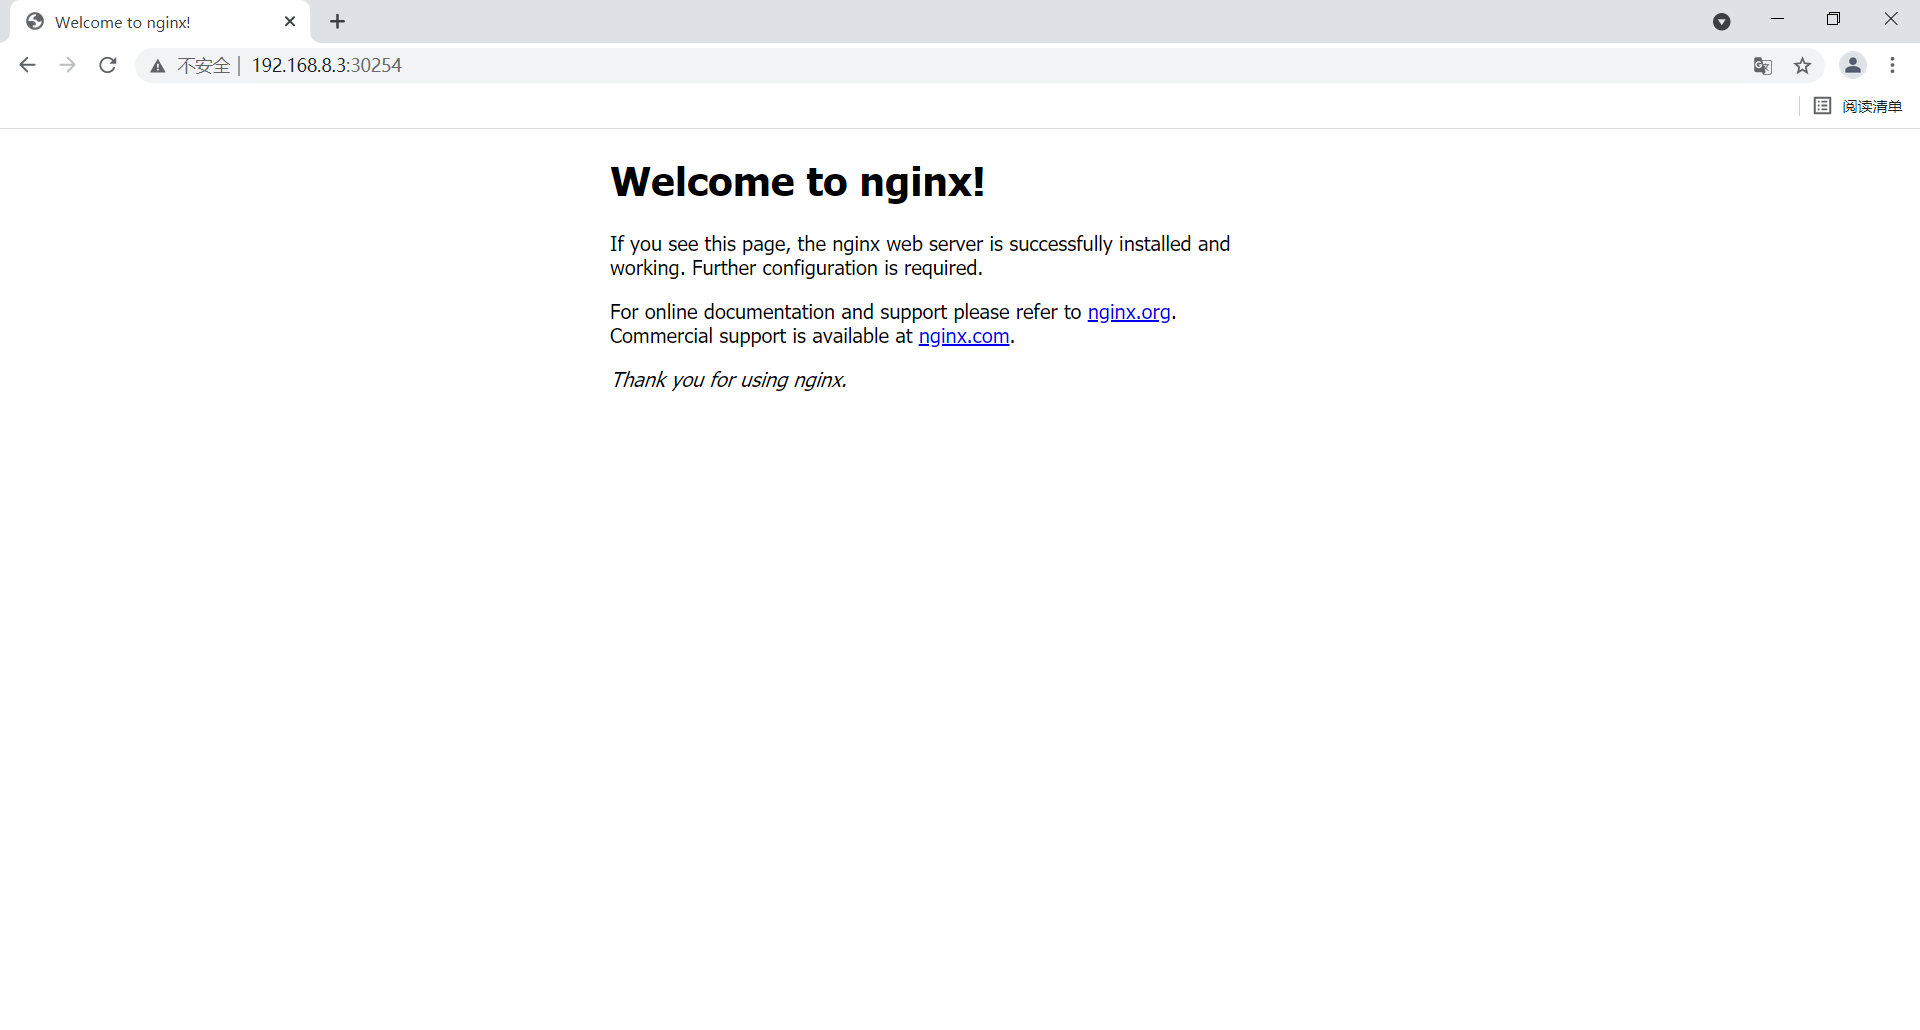Minimize the Chrome window
1920x1030 pixels.
(1777, 19)
